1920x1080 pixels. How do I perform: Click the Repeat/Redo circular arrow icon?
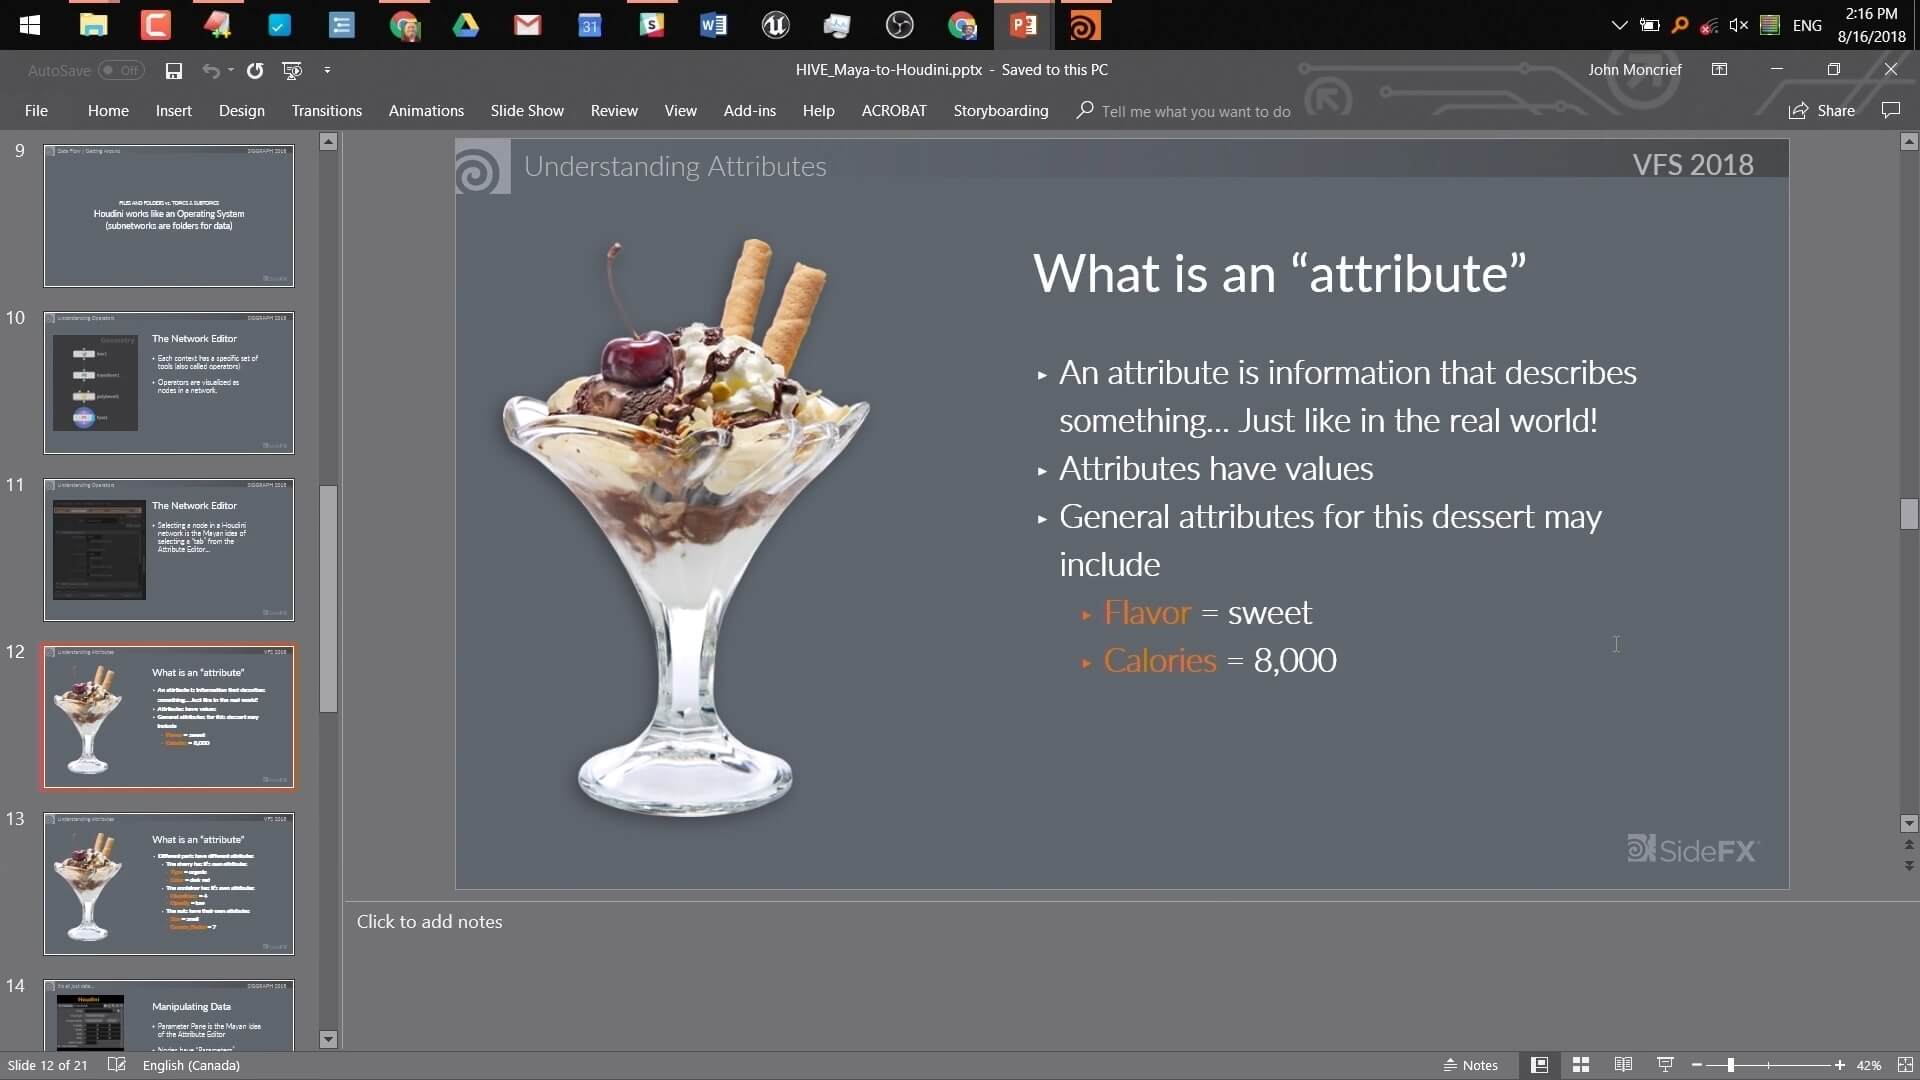(255, 70)
